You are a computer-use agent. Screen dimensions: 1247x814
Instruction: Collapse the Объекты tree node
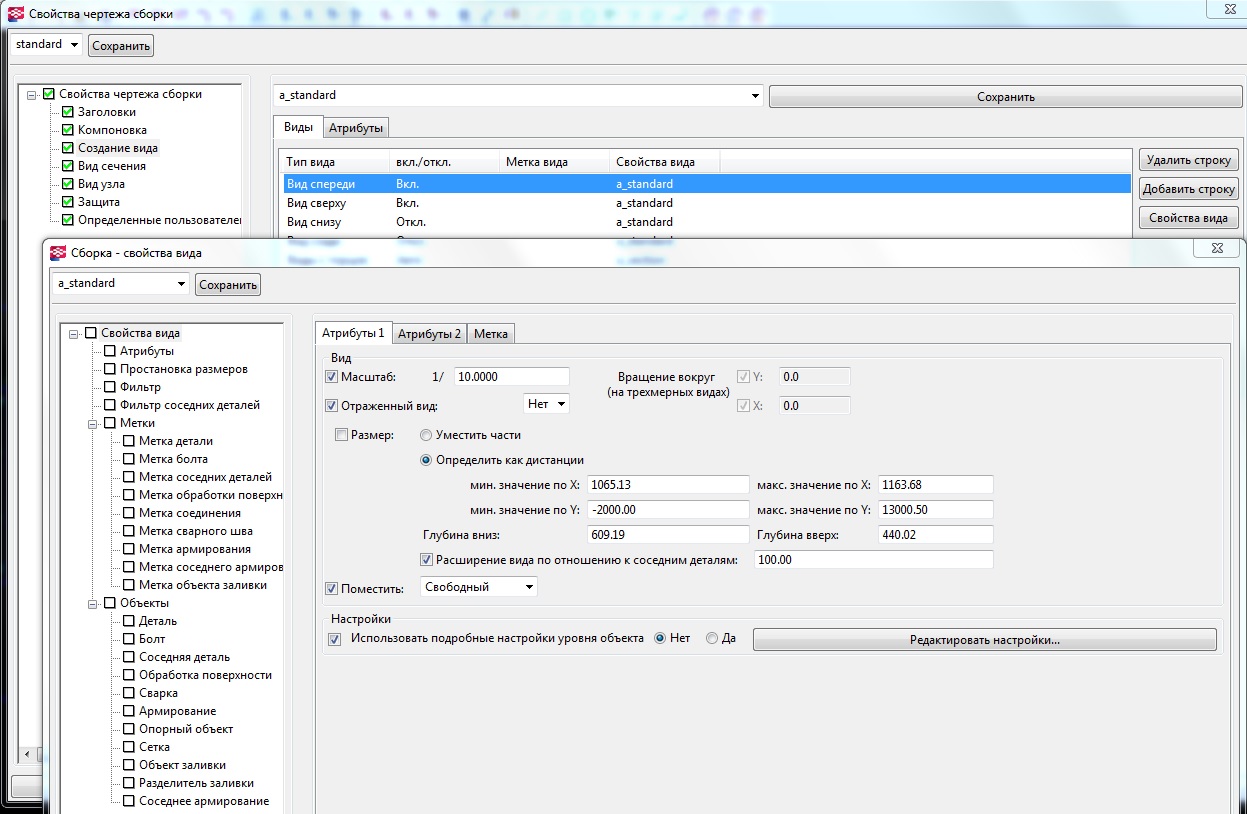[92, 603]
